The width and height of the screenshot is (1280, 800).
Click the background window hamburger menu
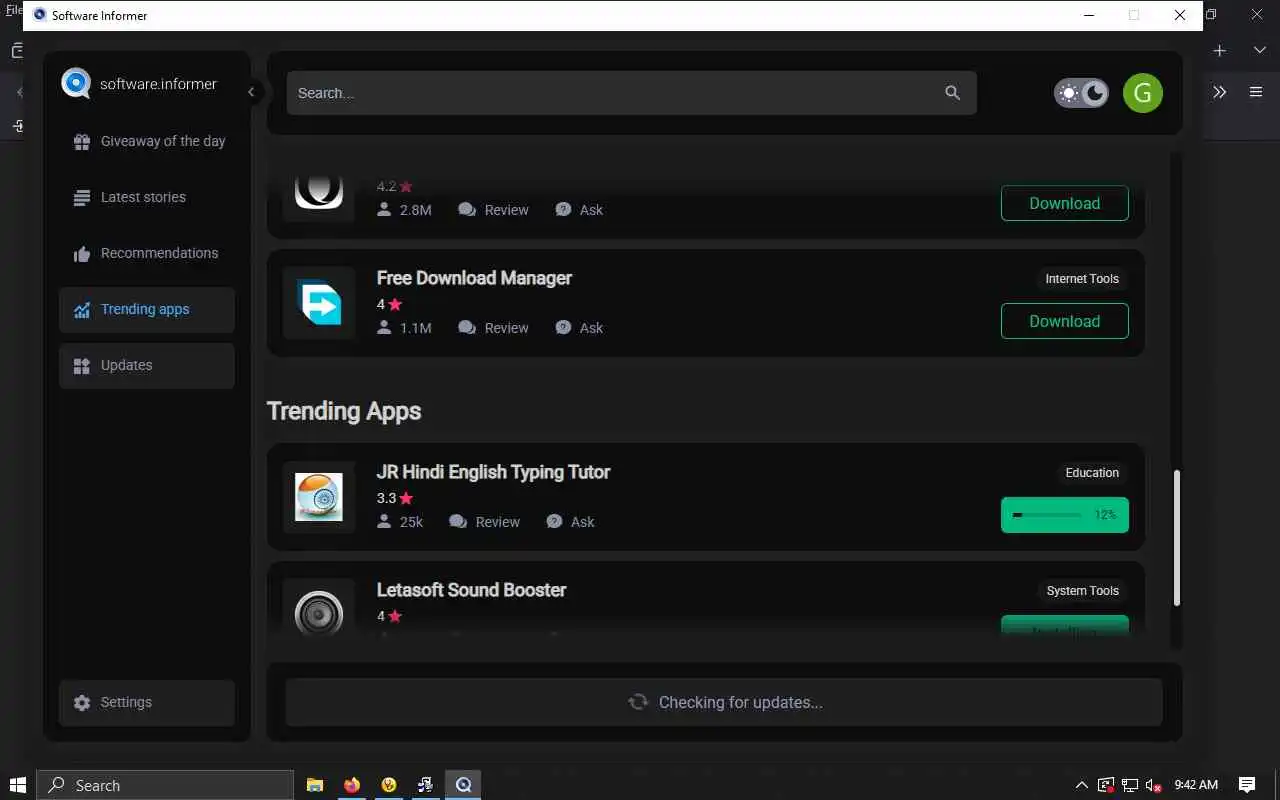(1256, 92)
